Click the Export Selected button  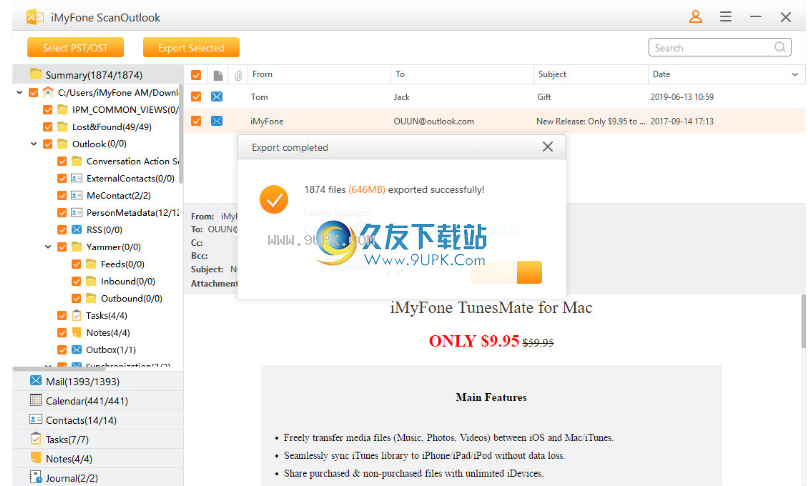[191, 47]
